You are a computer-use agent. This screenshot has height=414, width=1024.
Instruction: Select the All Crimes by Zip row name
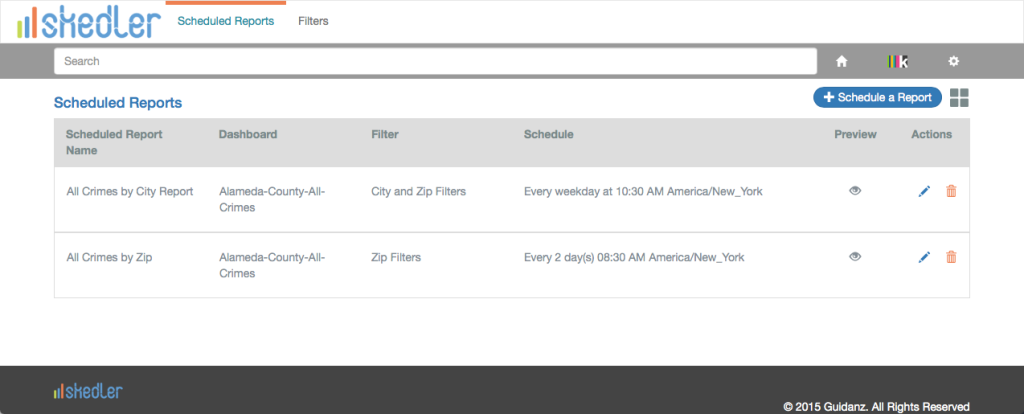(109, 257)
